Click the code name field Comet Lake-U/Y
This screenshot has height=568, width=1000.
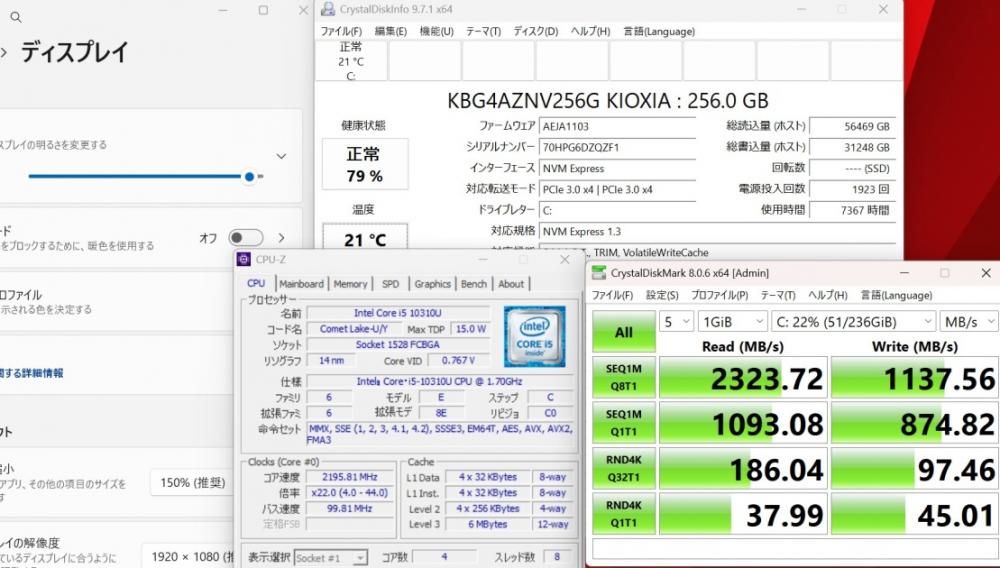click(x=354, y=329)
